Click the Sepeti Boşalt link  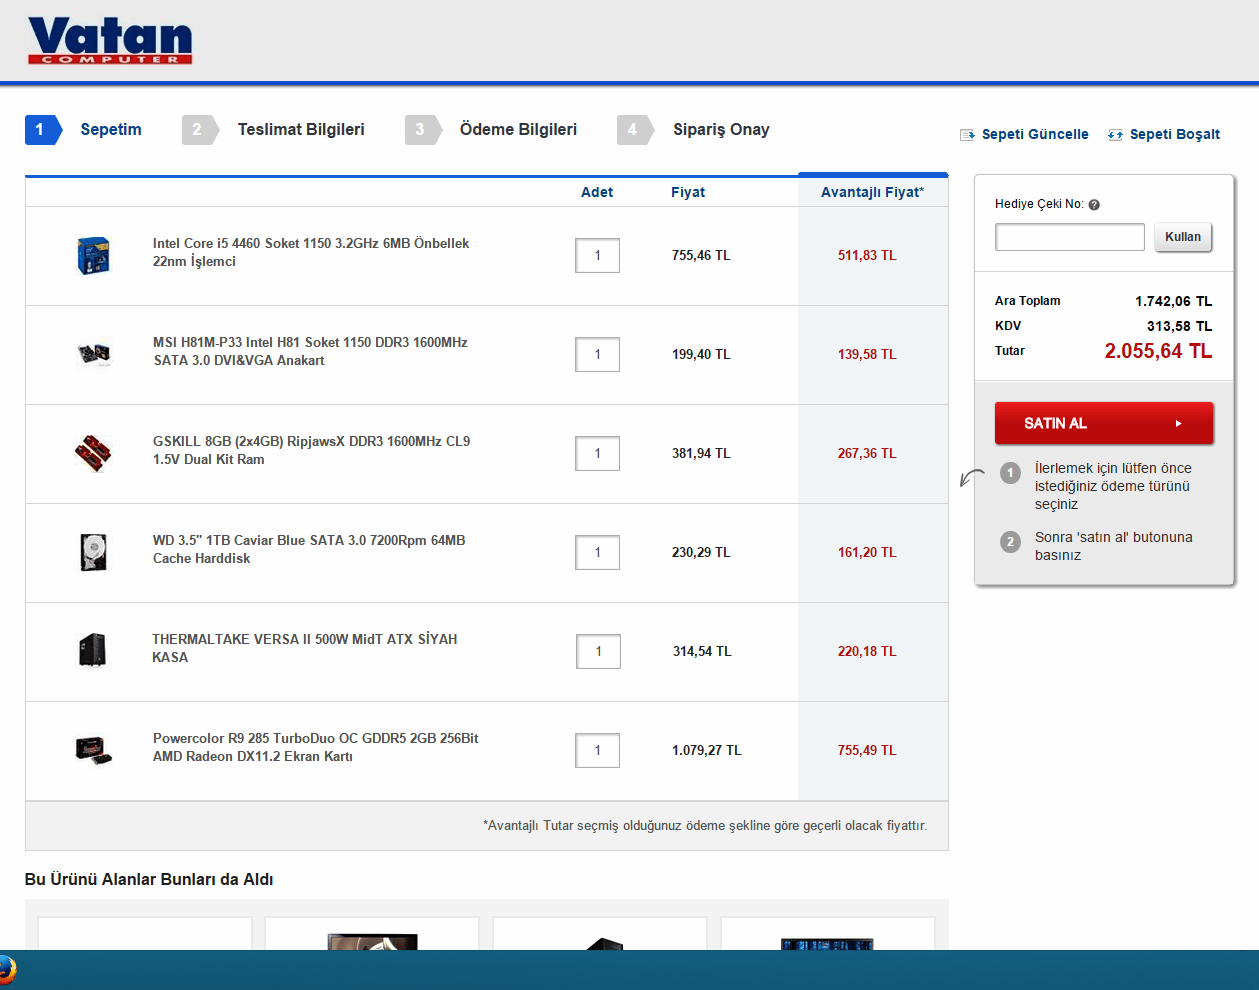(x=1175, y=134)
